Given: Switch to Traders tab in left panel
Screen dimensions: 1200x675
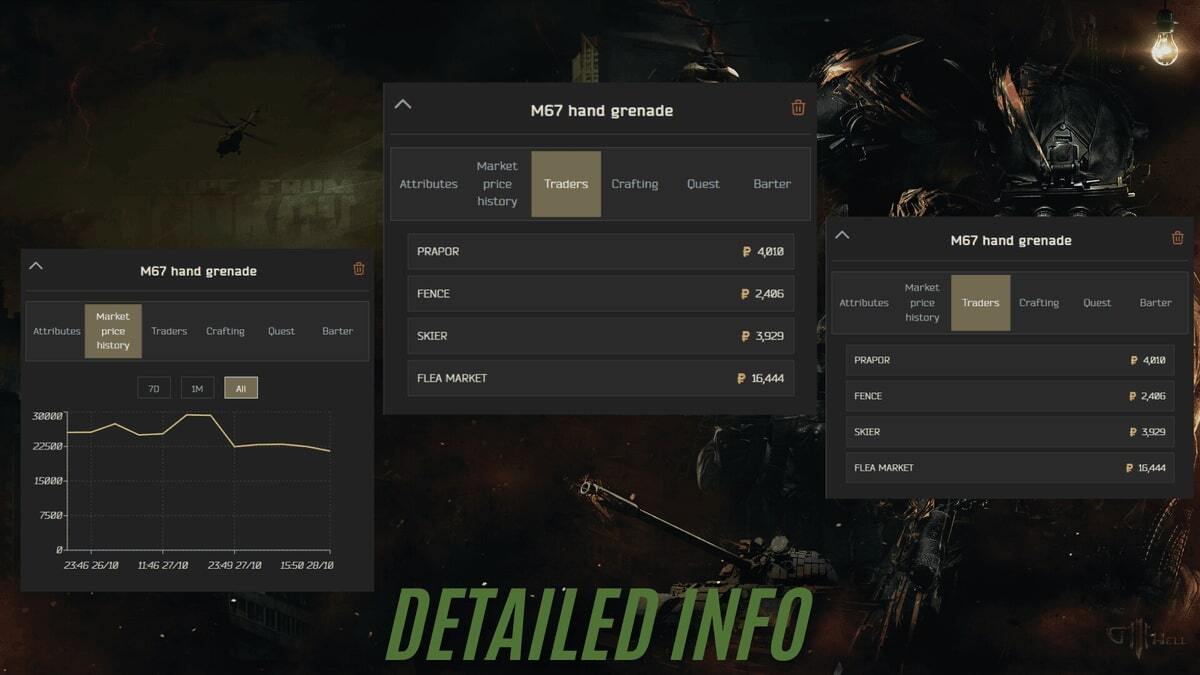Looking at the screenshot, I should point(169,331).
